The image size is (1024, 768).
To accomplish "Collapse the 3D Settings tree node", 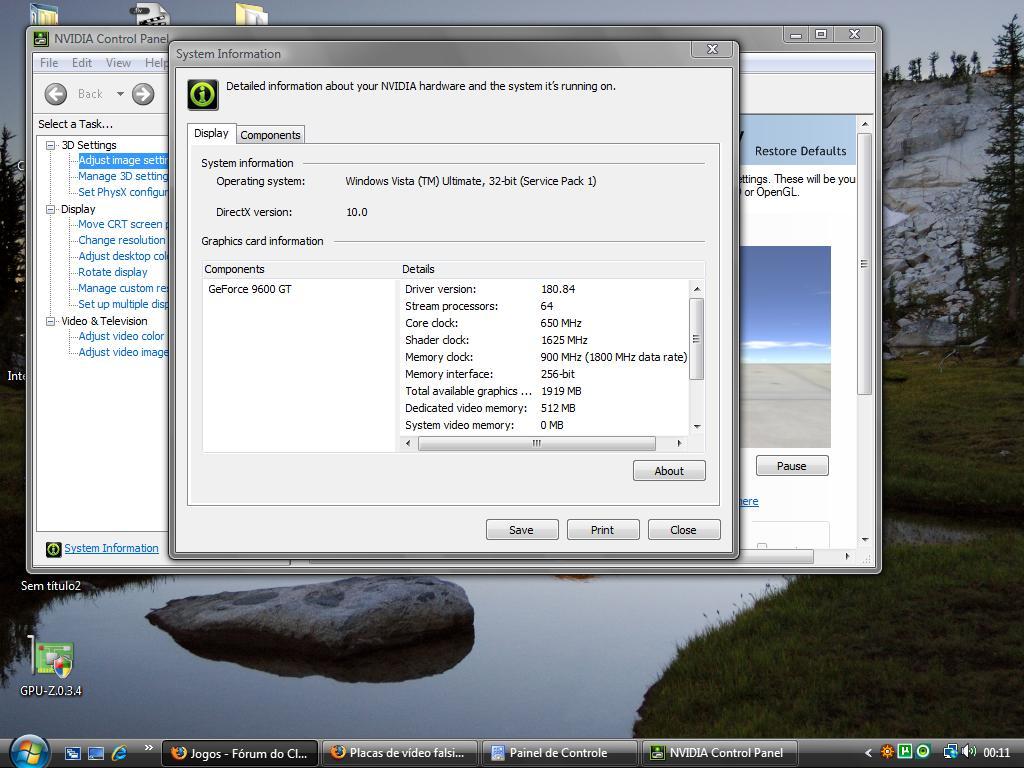I will click(50, 145).
